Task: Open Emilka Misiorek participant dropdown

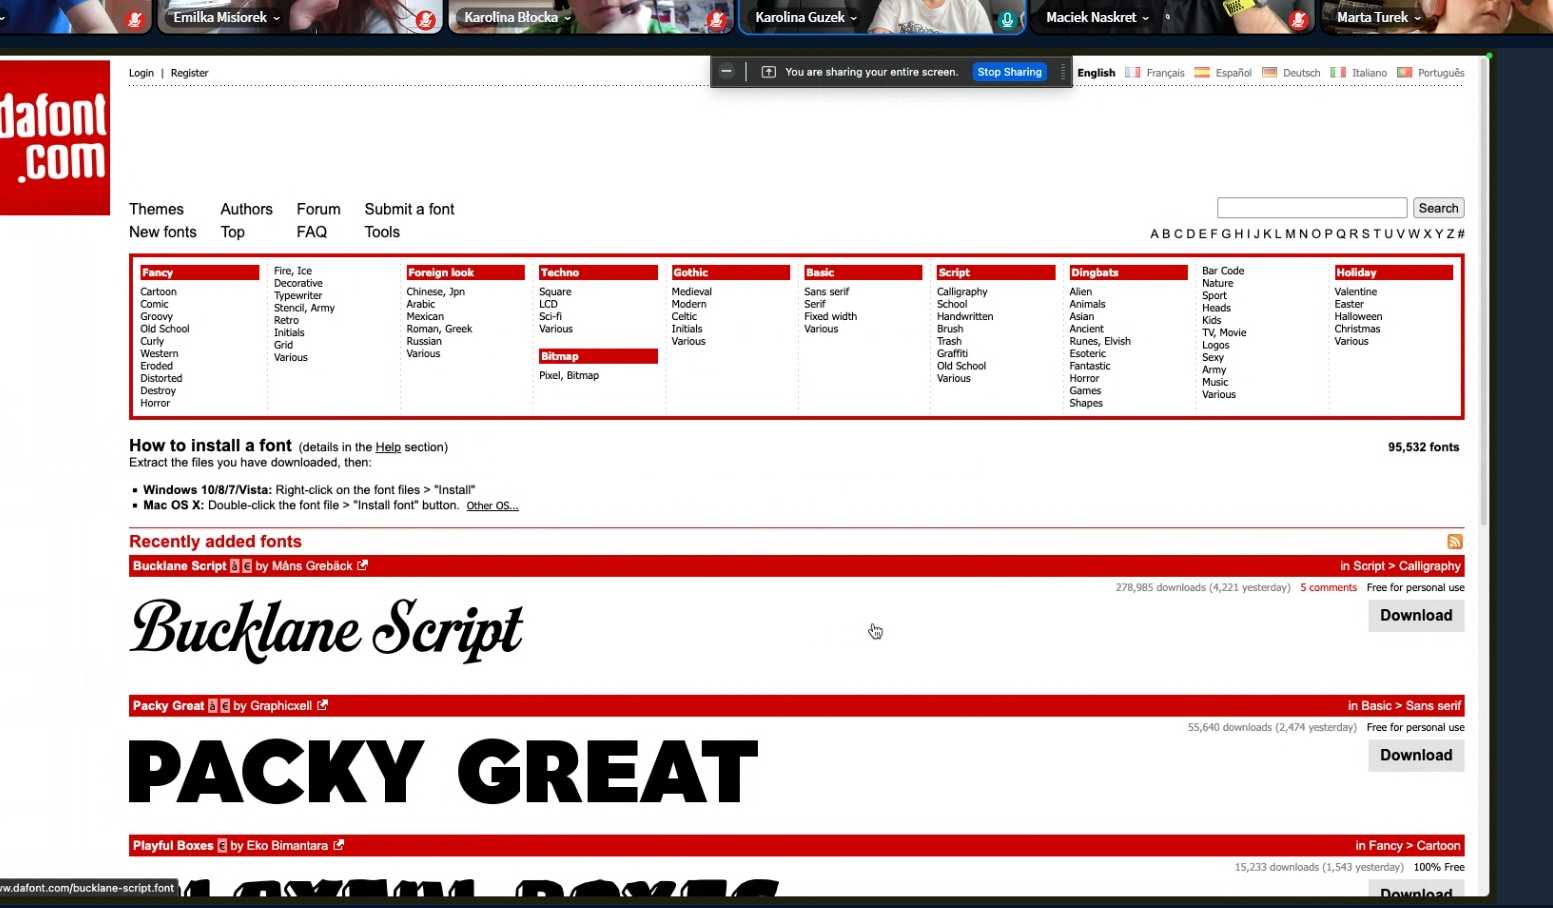Action: click(277, 18)
